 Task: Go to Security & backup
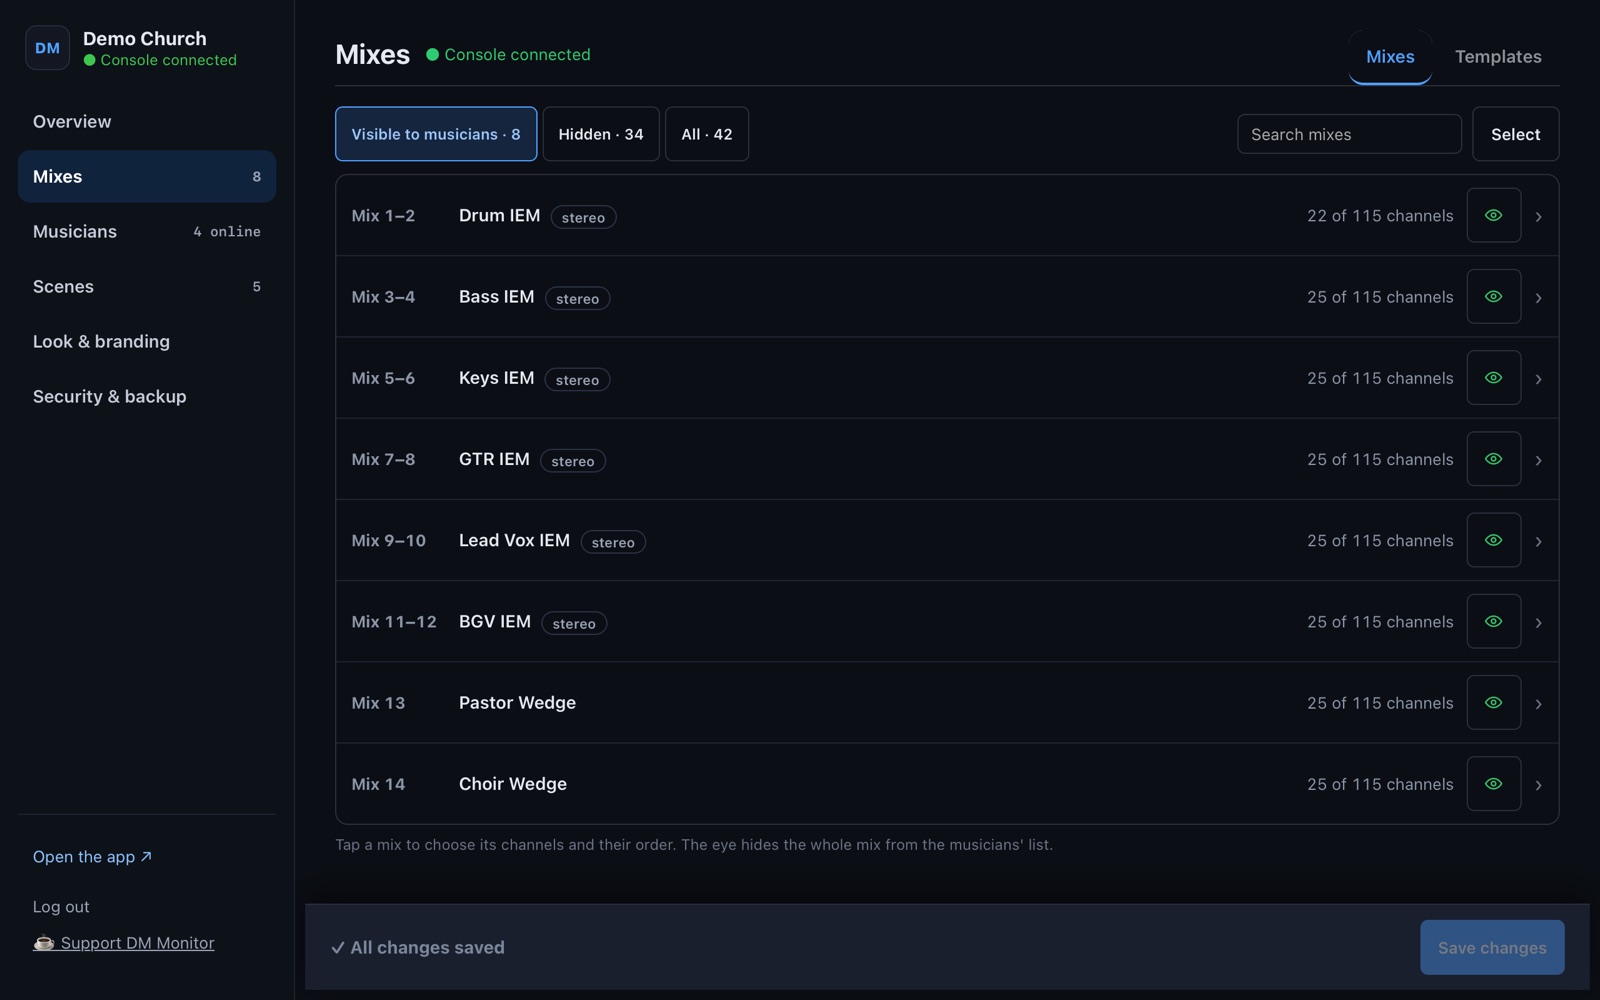[147, 397]
